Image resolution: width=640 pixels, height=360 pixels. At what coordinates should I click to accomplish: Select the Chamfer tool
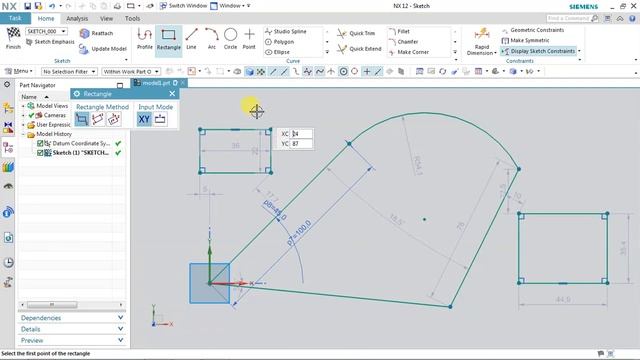tap(403, 42)
